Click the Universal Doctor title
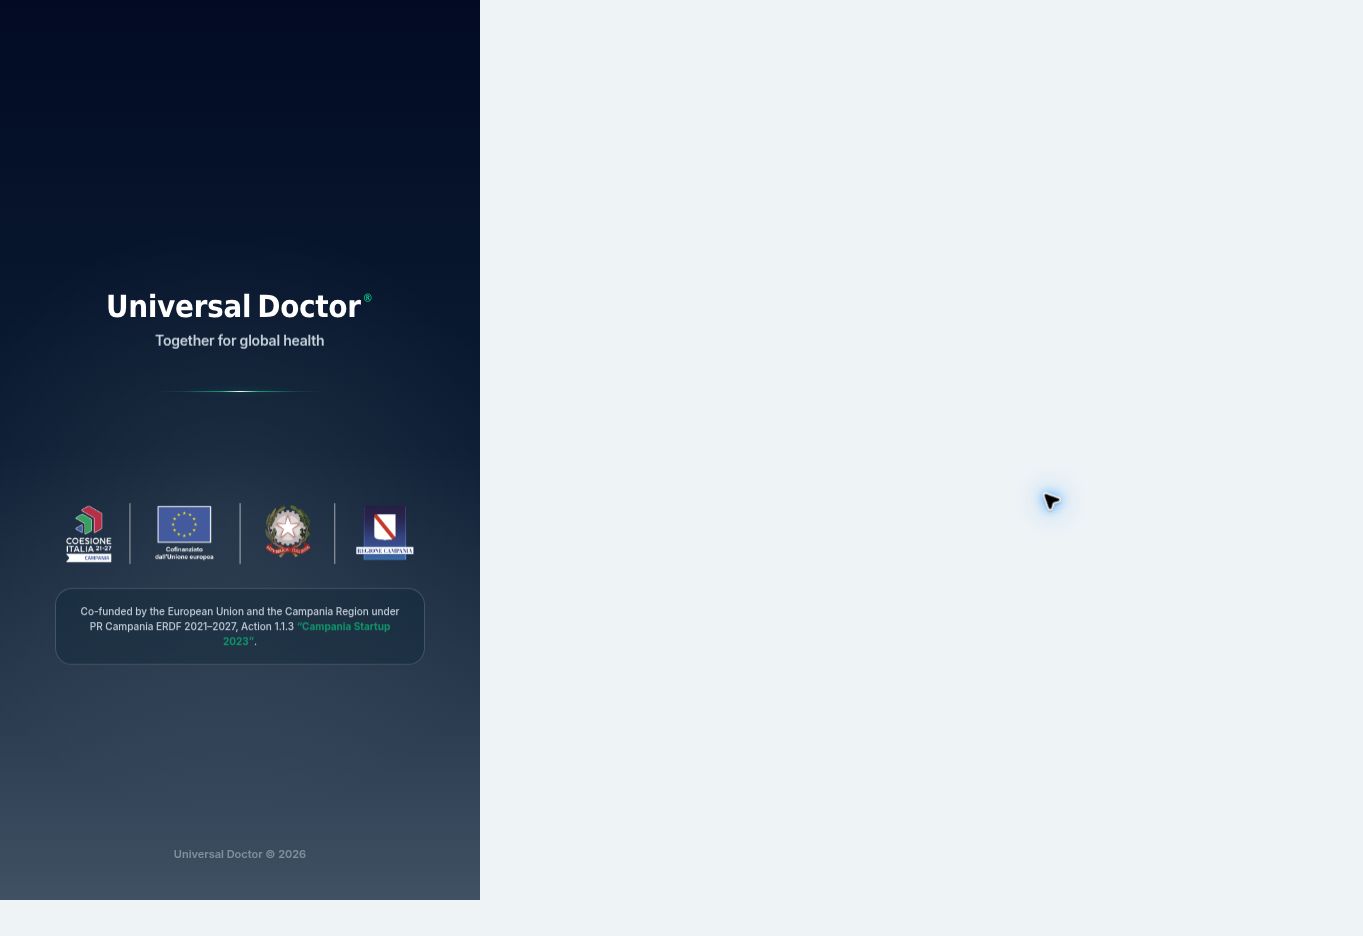 (x=239, y=306)
